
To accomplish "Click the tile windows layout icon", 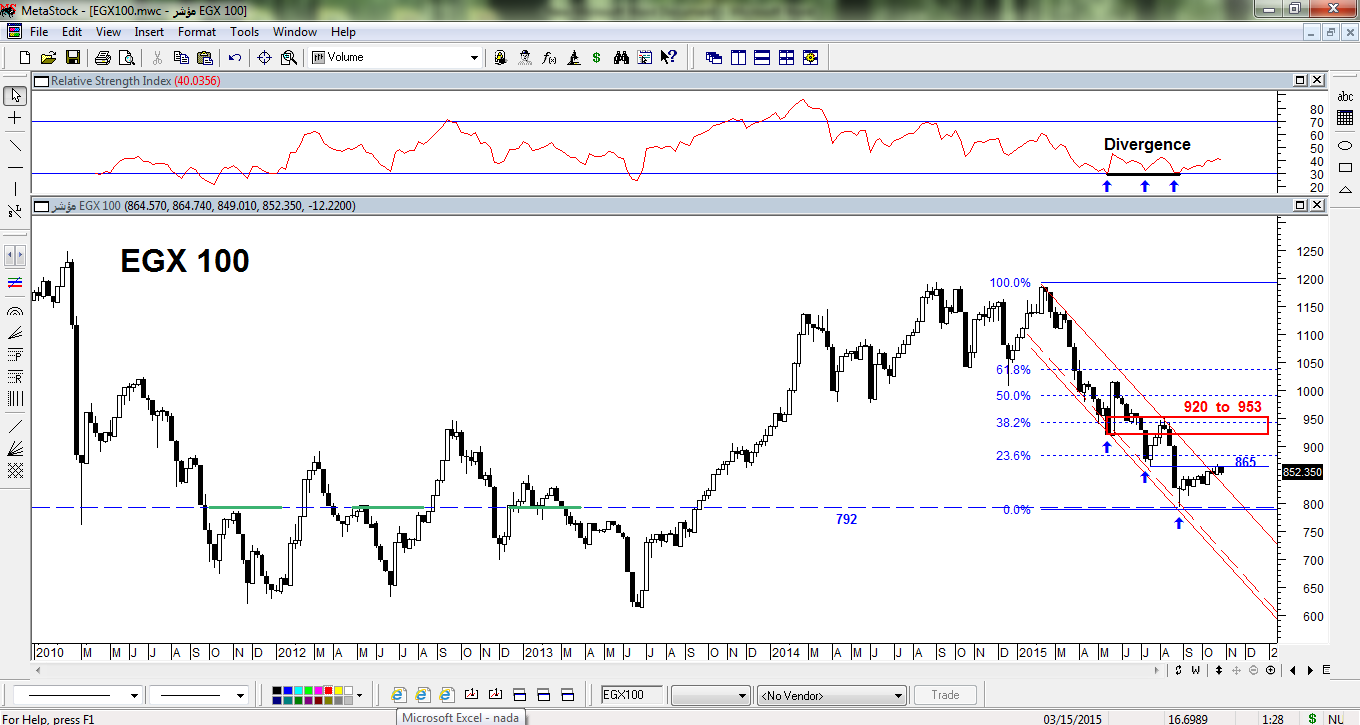I will (x=786, y=57).
